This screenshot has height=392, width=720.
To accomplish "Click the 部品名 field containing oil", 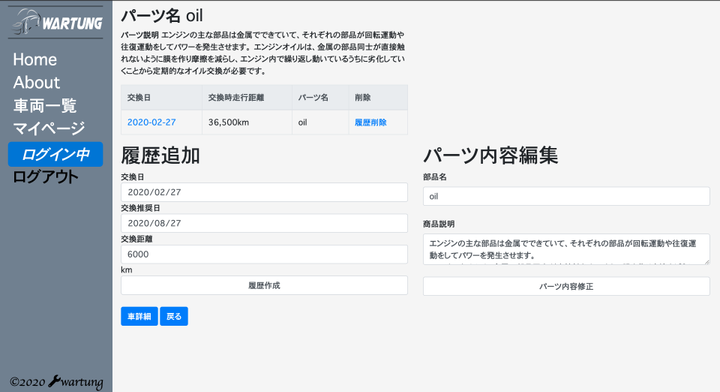I will (566, 196).
